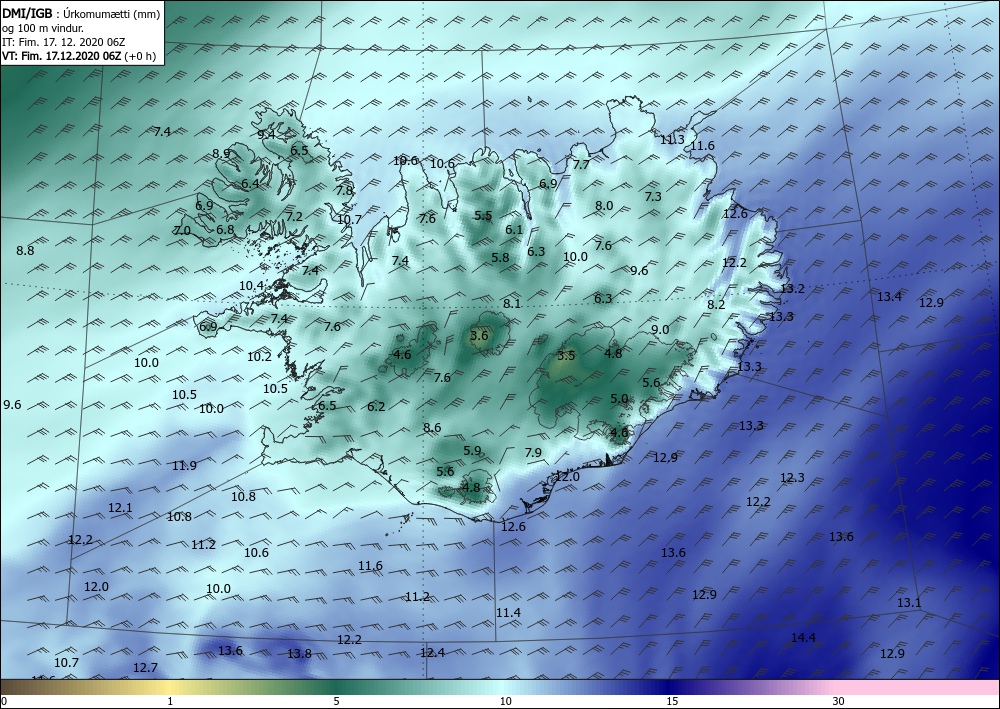Click the 9.0 value on the map
The image size is (1000, 709).
660,330
